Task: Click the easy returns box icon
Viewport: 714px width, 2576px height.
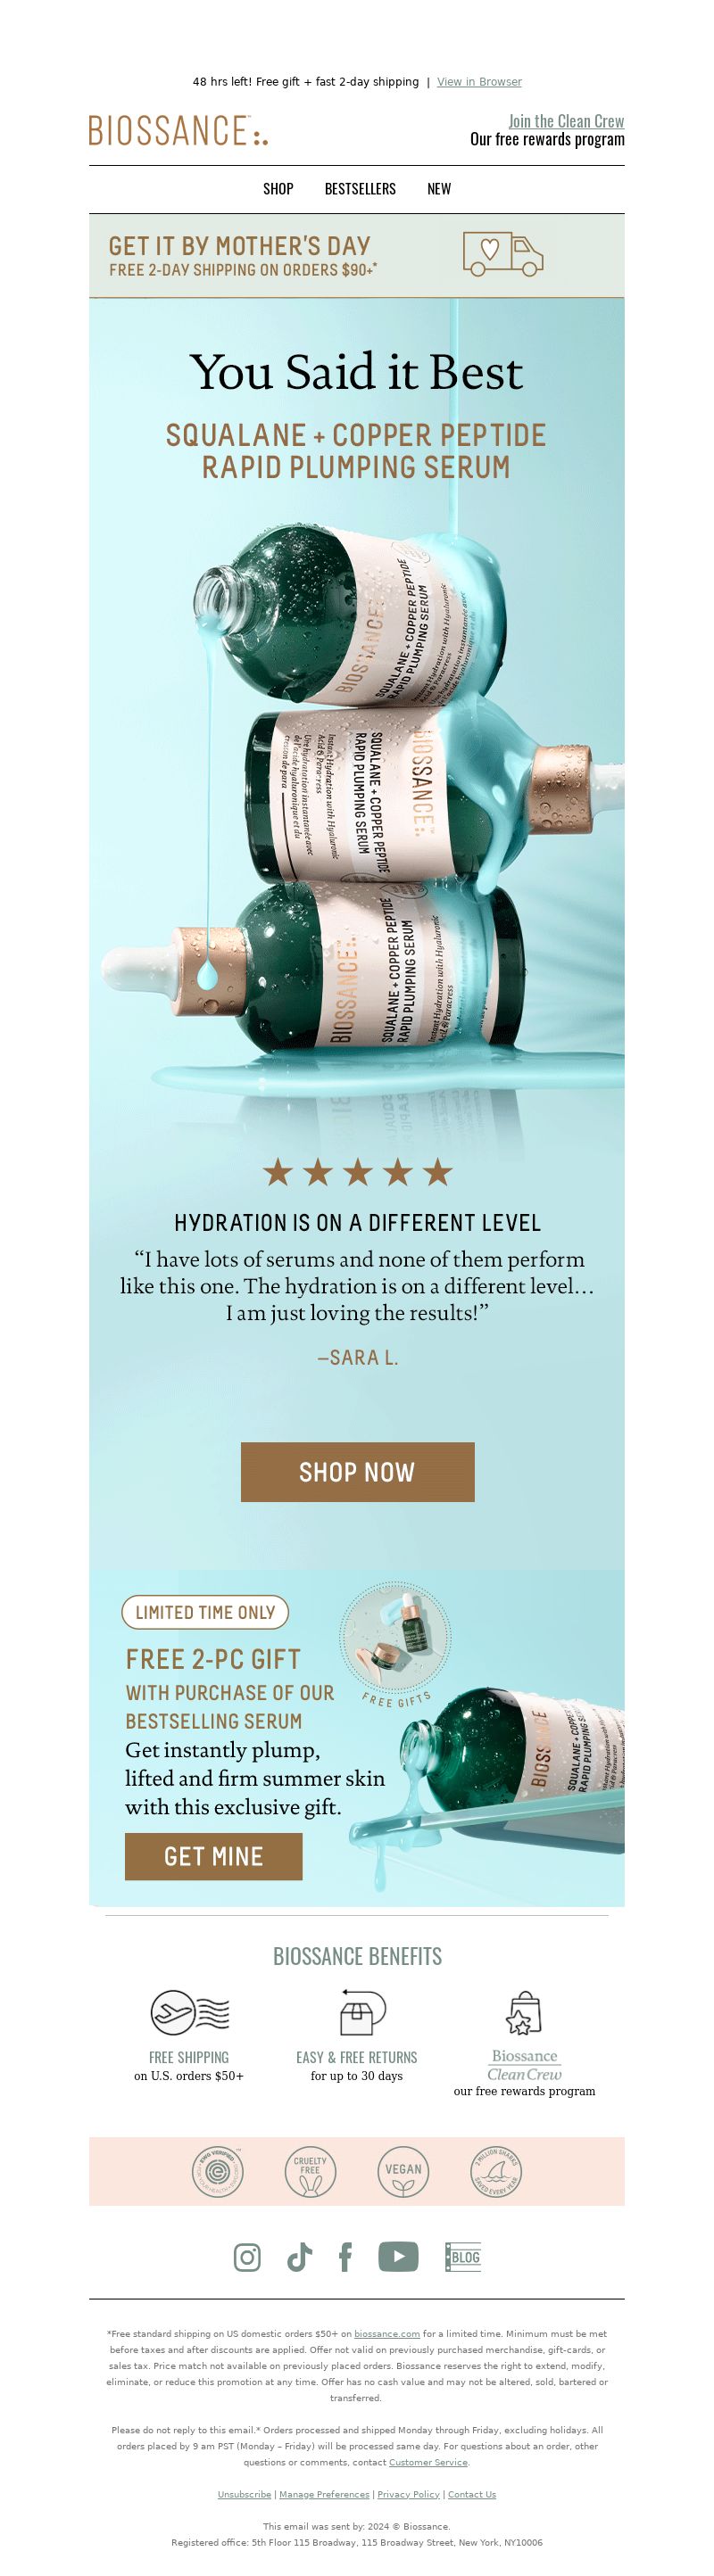Action: coord(357,2011)
